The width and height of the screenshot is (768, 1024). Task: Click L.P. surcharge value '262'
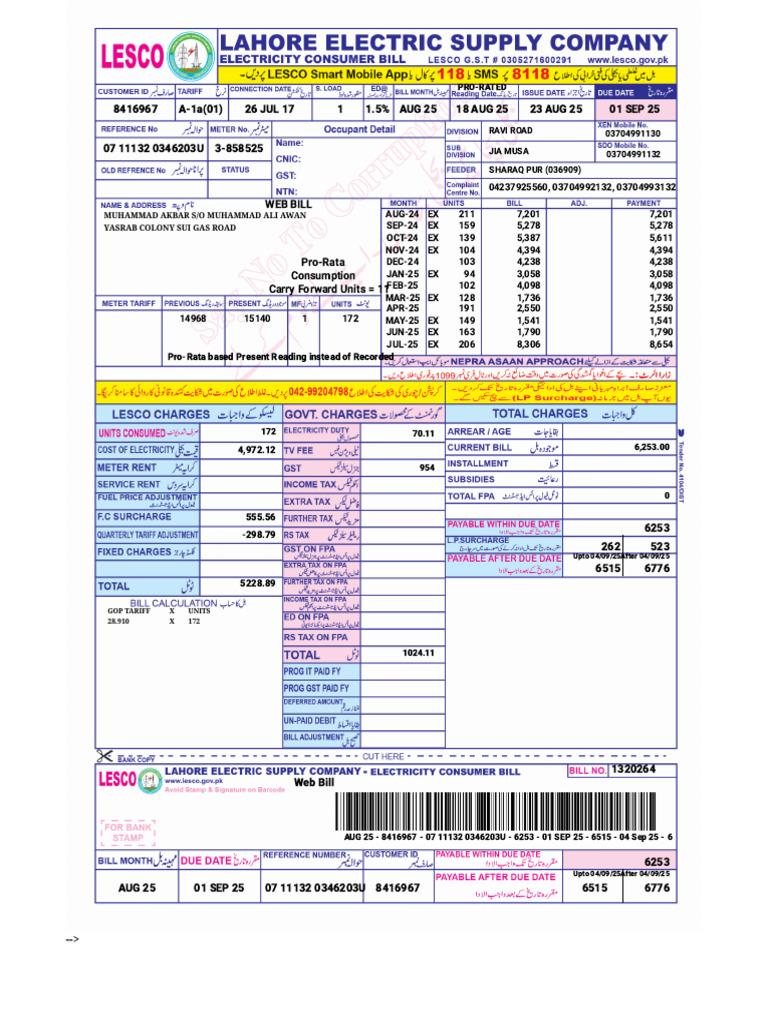611,547
